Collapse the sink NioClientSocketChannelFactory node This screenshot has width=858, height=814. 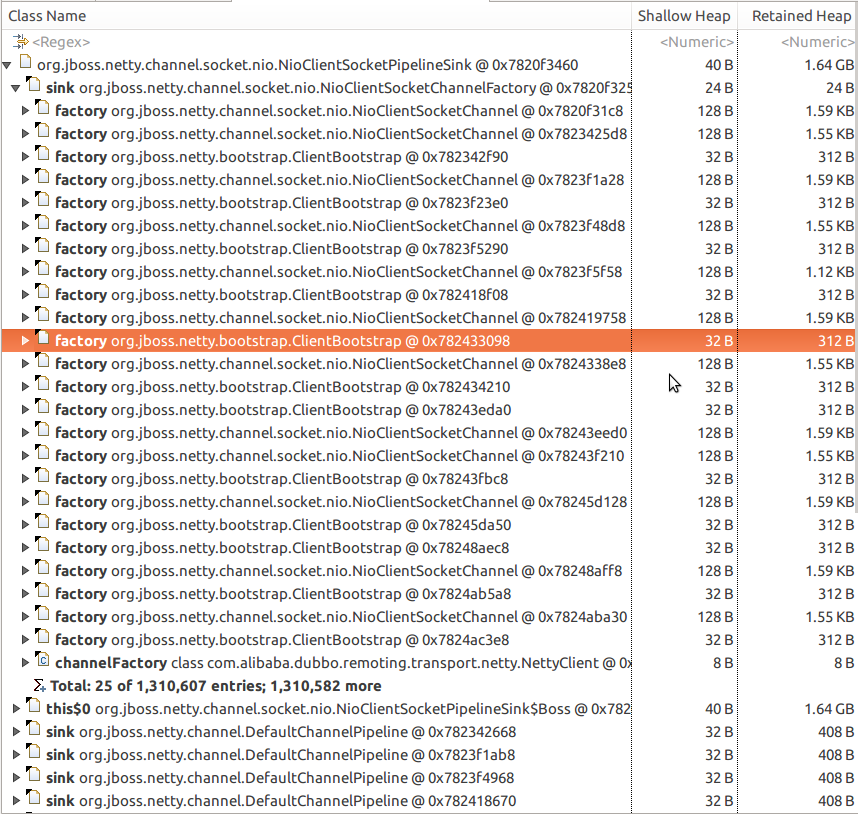(17, 86)
